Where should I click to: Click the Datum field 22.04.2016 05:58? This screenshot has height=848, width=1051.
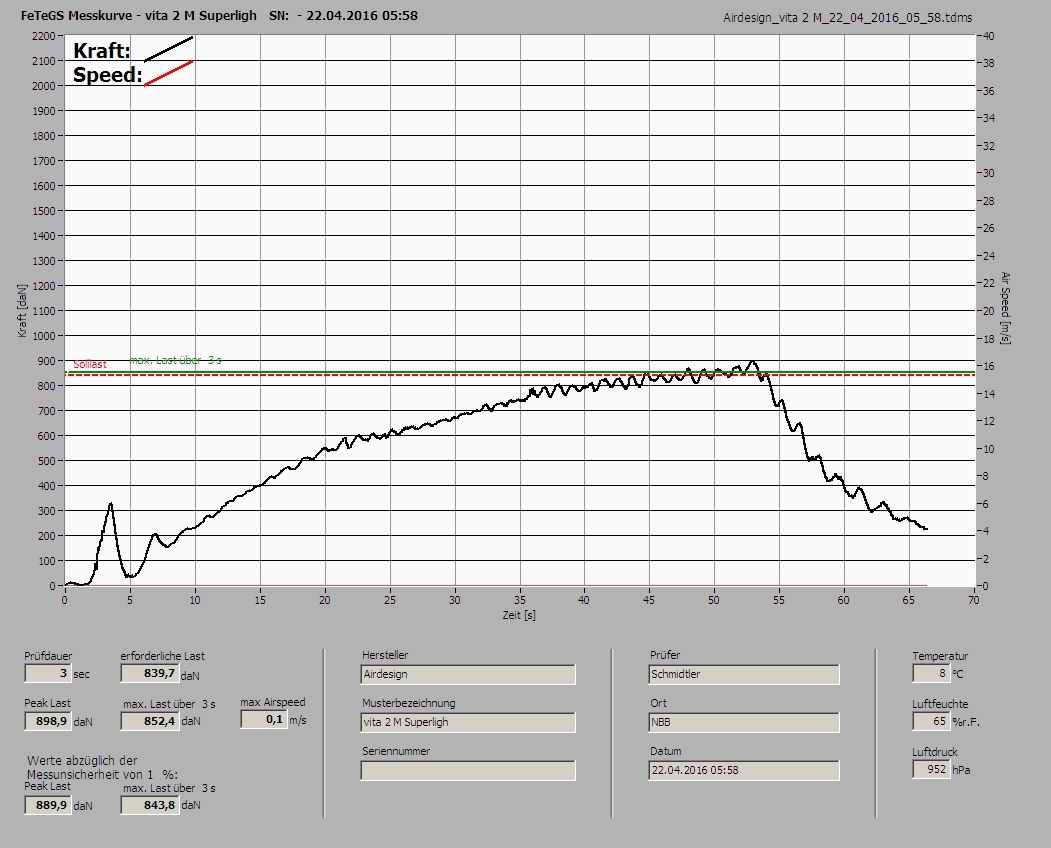coord(744,771)
